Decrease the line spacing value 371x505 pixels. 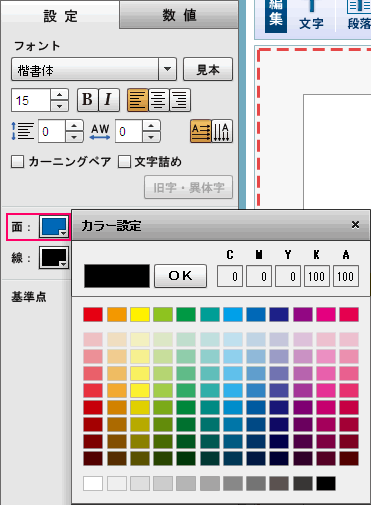(x=74, y=137)
